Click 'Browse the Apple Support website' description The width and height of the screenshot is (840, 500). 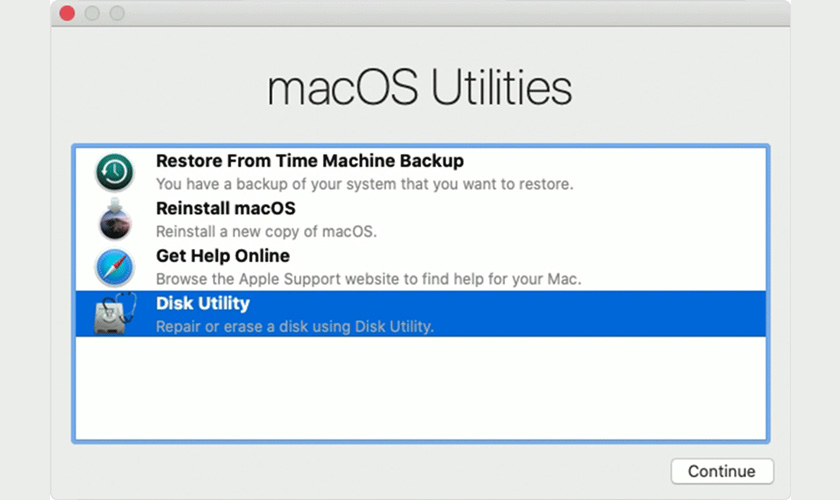click(x=369, y=279)
